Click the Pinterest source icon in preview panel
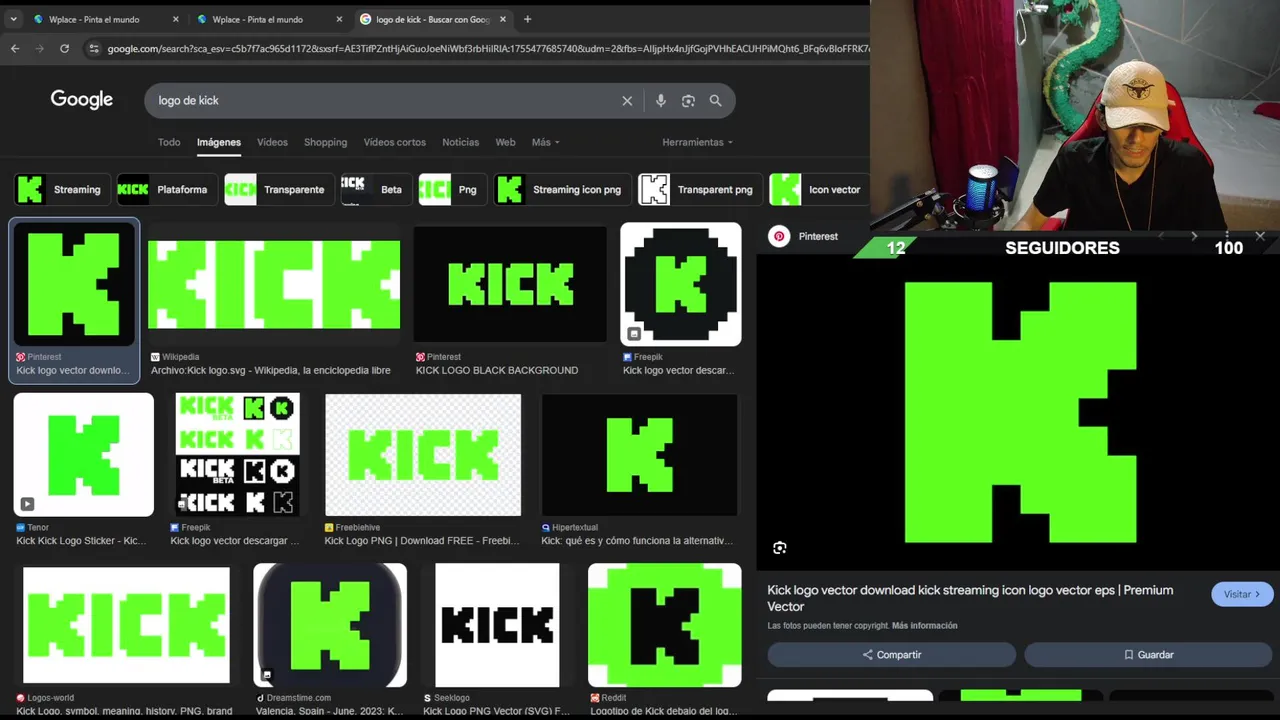The height and width of the screenshot is (720, 1280). tap(779, 236)
